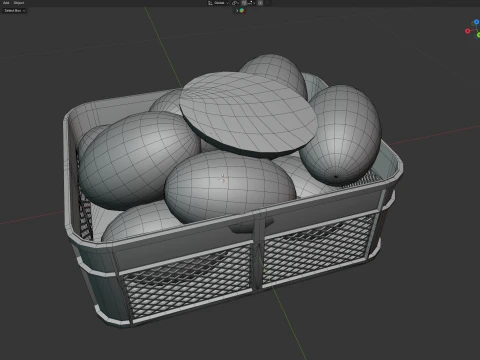Open the Global transform orientation dropdown
Screen dimensions: 480x360
(218, 3)
